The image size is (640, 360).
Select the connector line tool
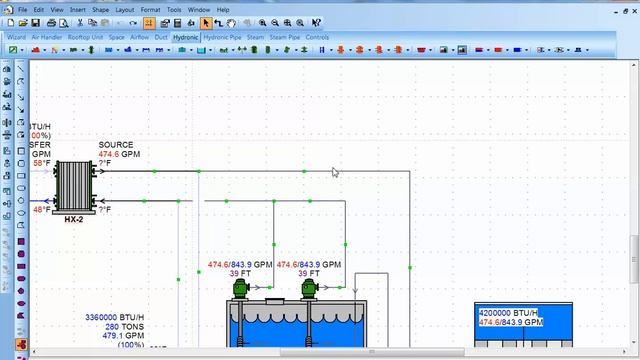[219, 23]
